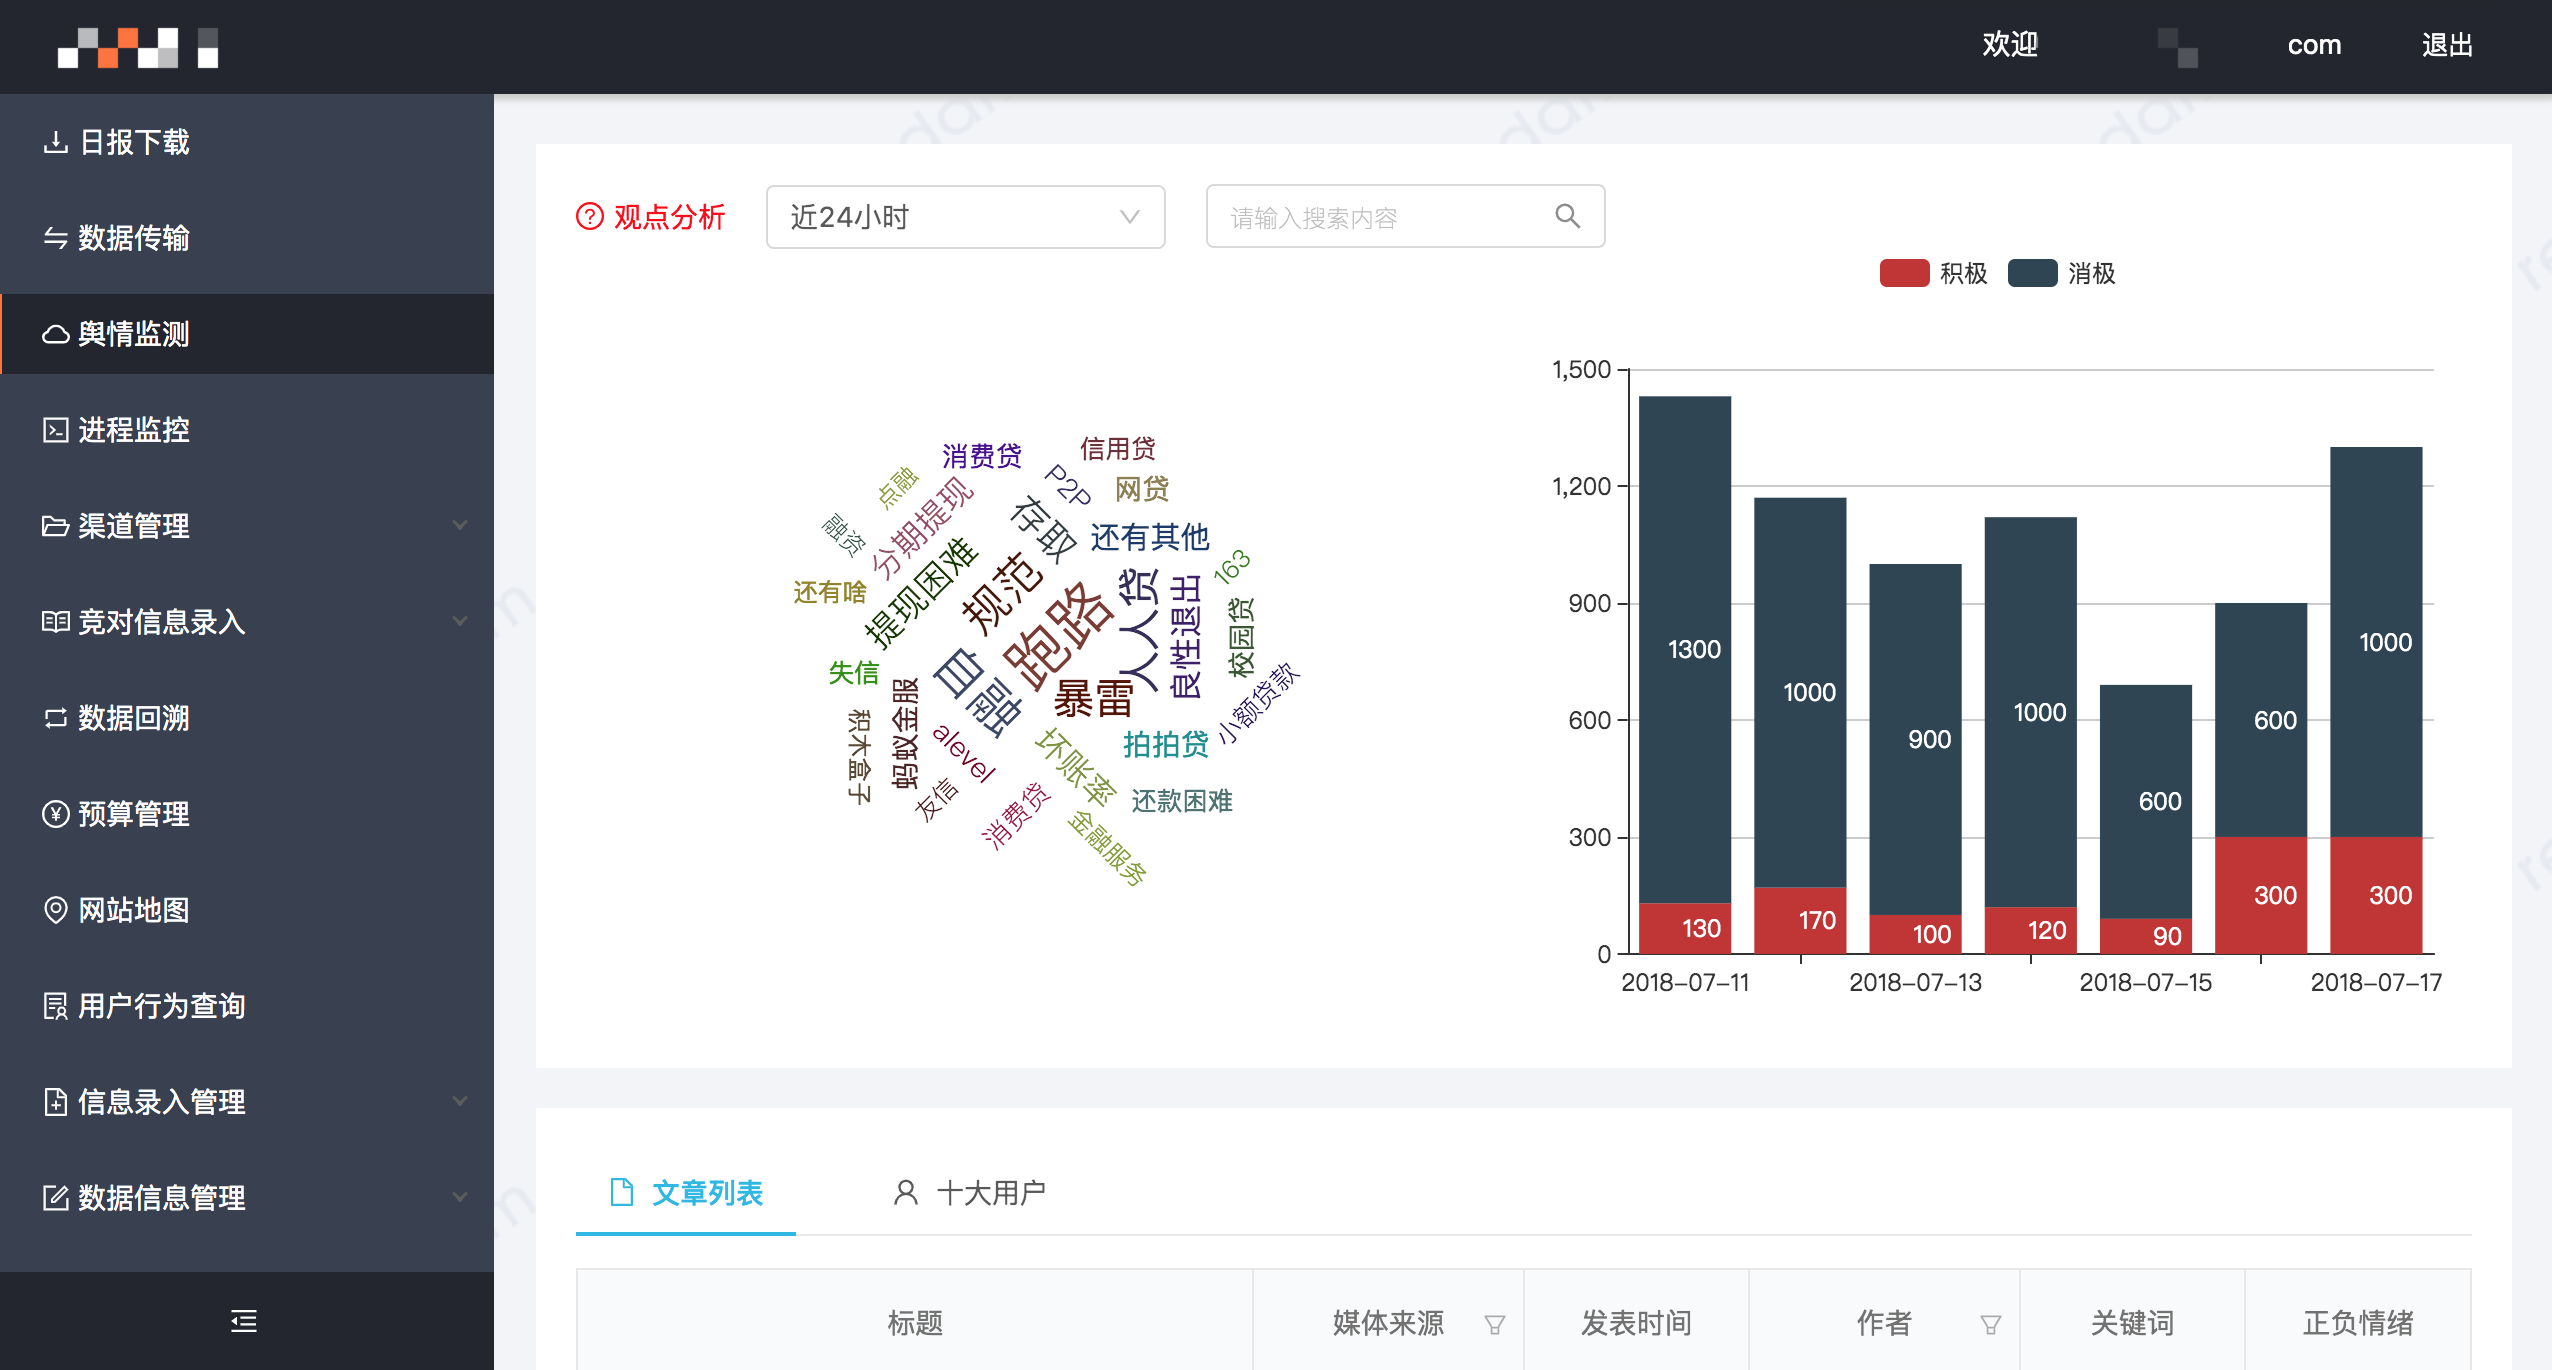Viewport: 2552px width, 1370px height.
Task: Click the 拍拍贷 word in the cloud
Action: tap(1166, 744)
